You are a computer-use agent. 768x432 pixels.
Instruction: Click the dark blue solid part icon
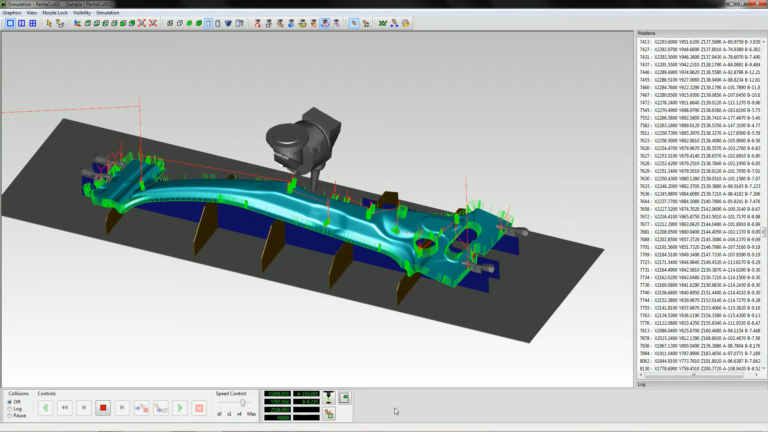tap(228, 23)
